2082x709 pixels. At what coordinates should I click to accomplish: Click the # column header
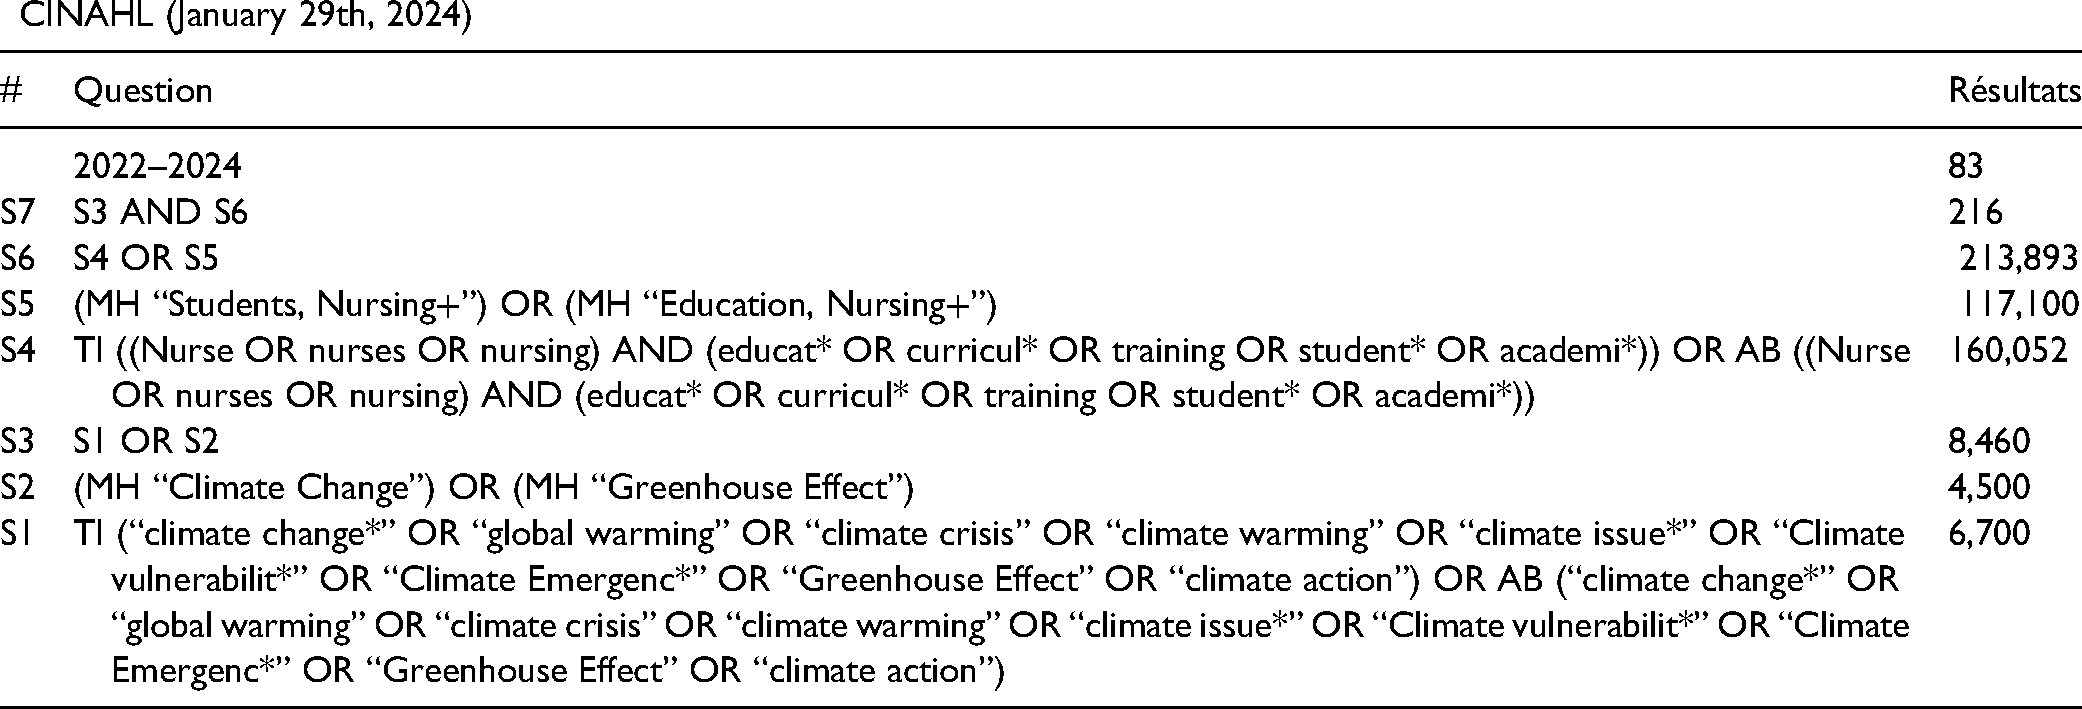[11, 91]
